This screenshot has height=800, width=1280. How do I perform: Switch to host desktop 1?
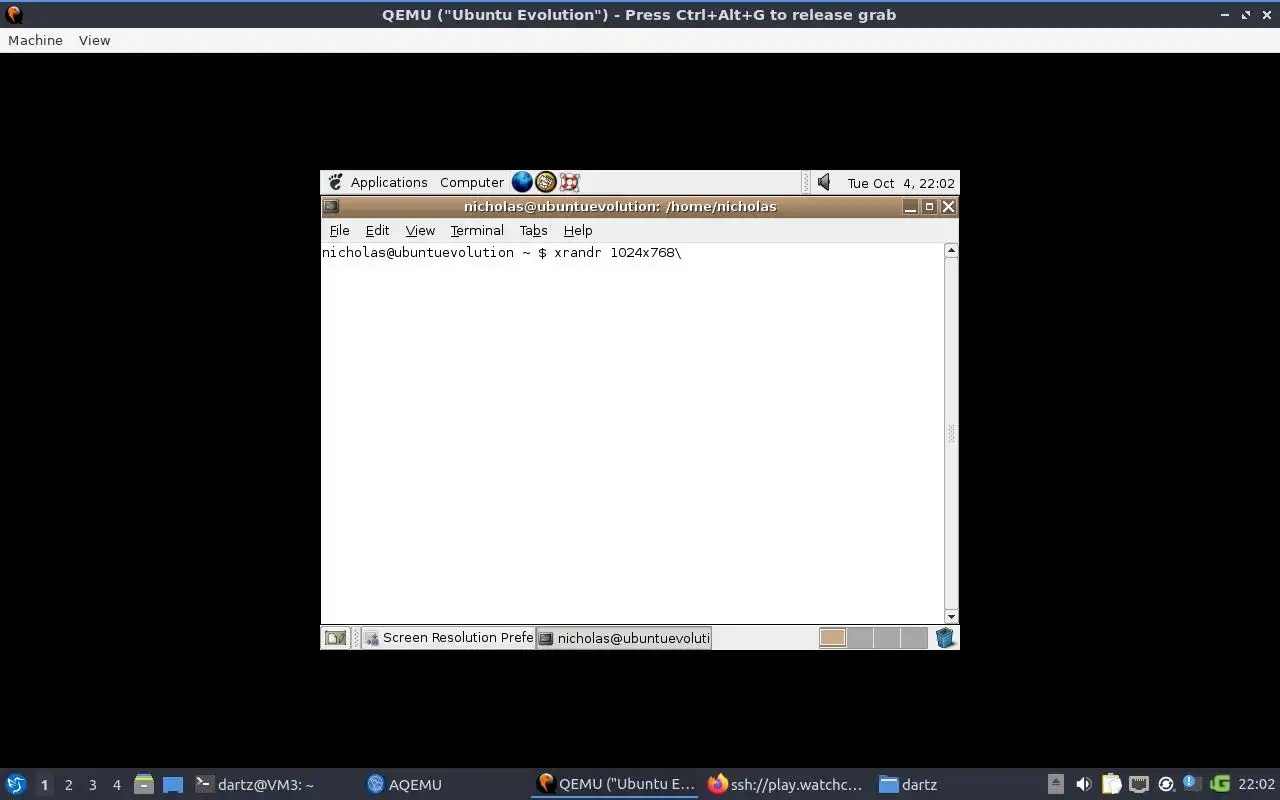[44, 785]
